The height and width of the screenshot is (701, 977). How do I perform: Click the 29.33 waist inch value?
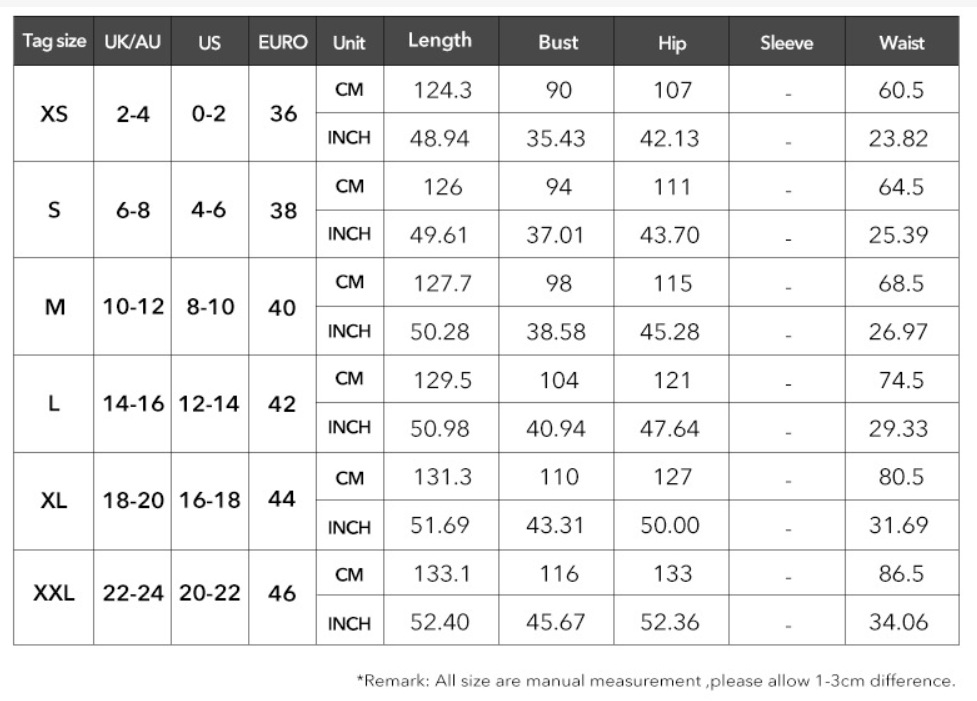click(898, 428)
